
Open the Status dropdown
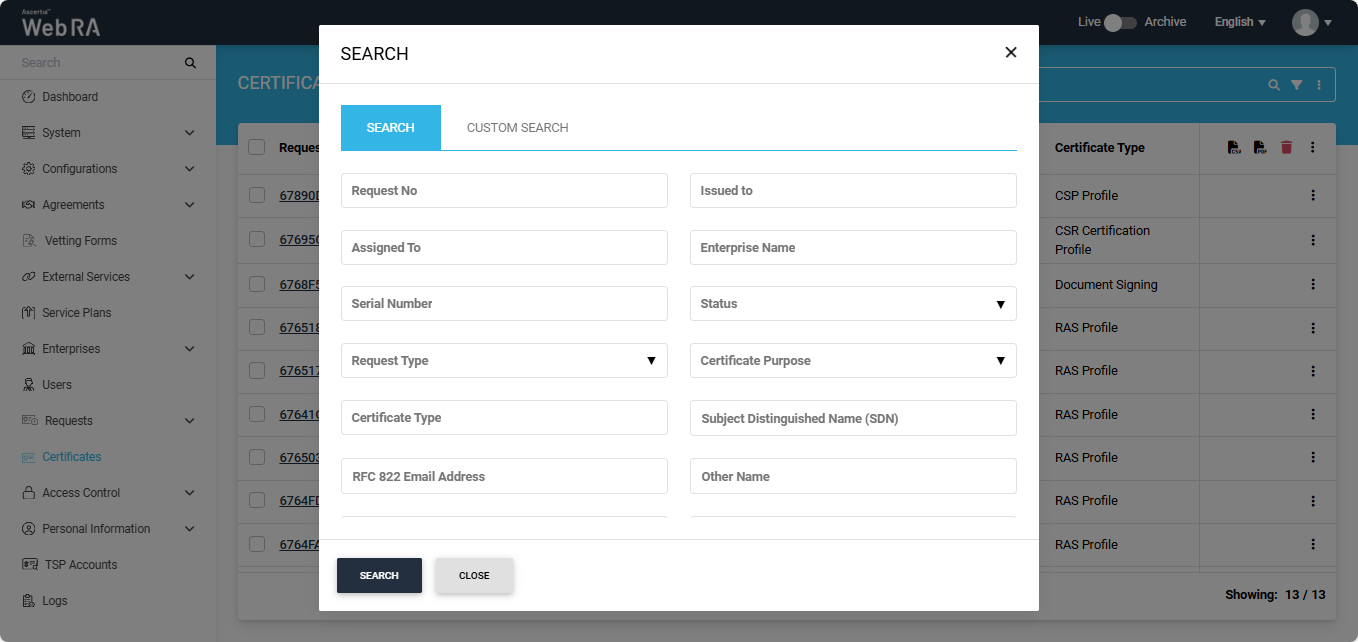pyautogui.click(x=853, y=304)
